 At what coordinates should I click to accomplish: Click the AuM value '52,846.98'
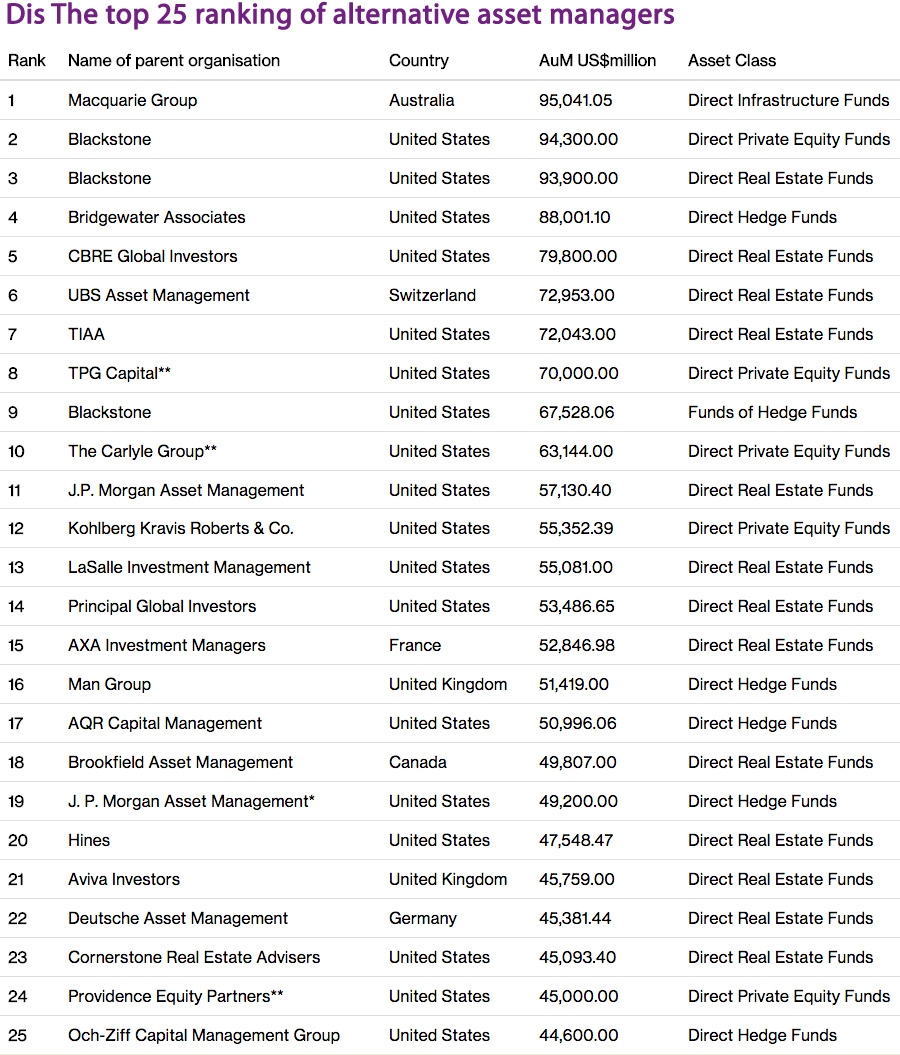(x=577, y=645)
